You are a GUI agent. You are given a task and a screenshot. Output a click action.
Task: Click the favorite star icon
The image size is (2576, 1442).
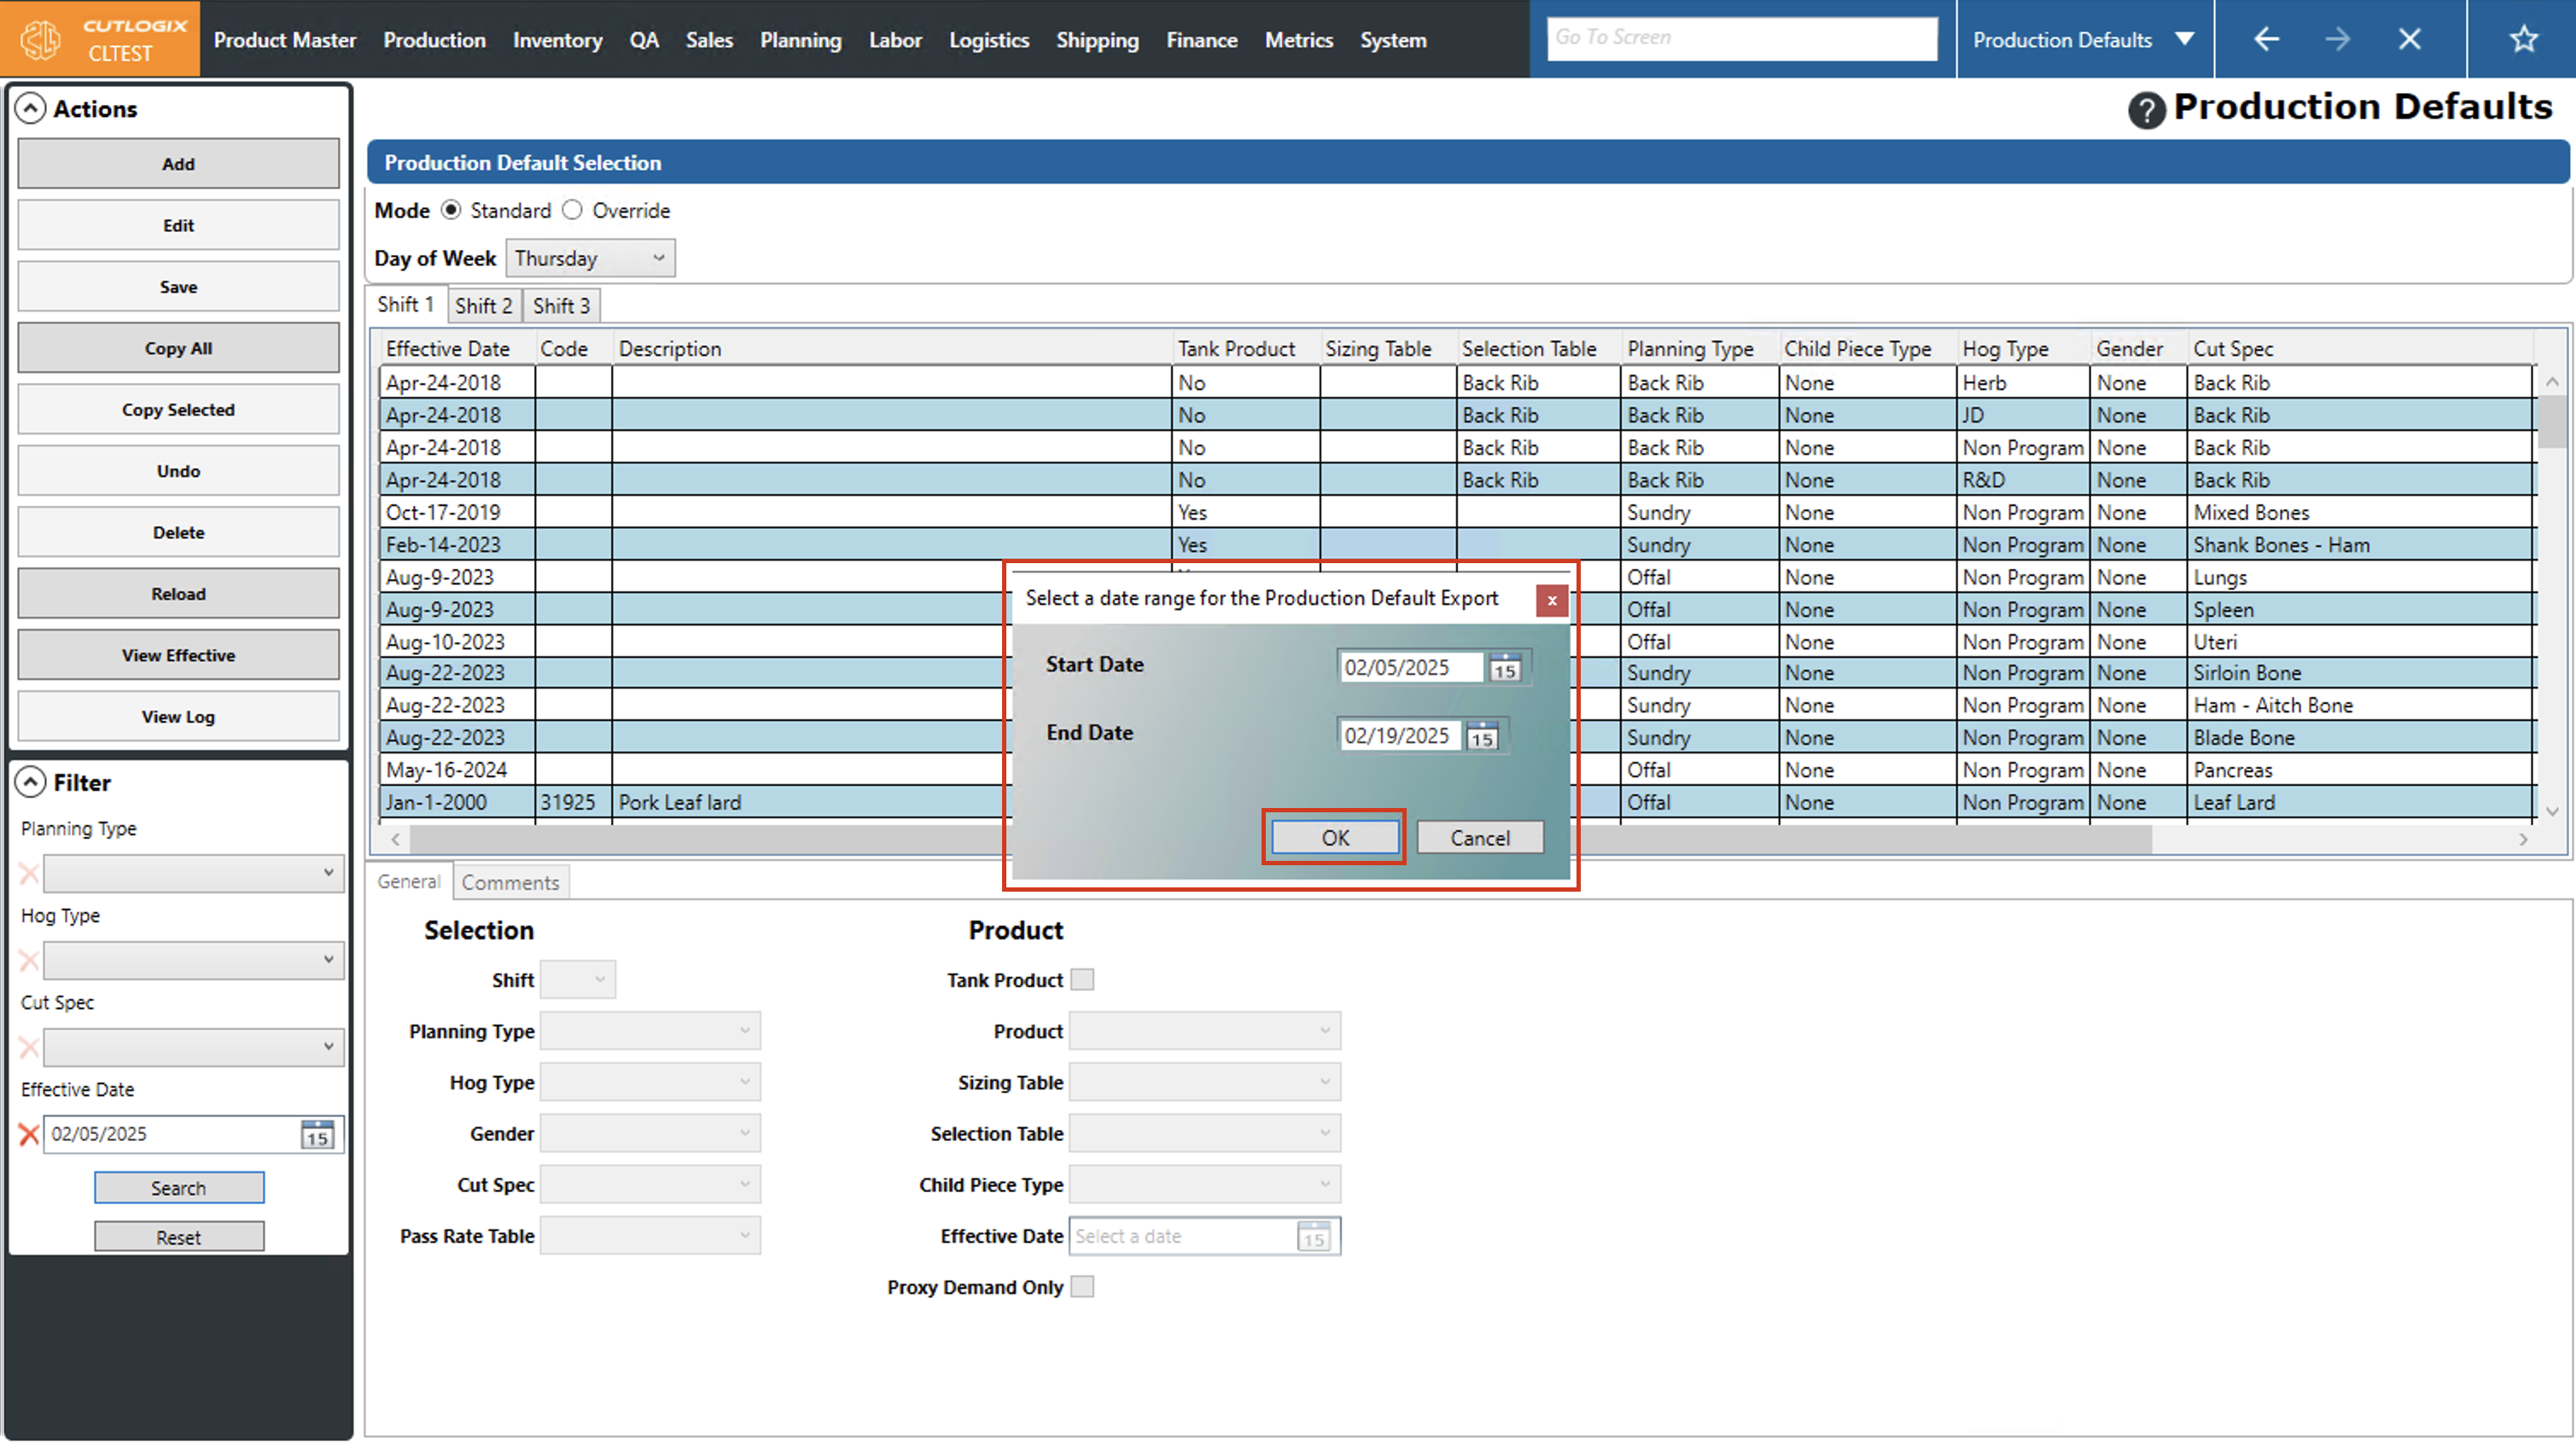pyautogui.click(x=2523, y=39)
